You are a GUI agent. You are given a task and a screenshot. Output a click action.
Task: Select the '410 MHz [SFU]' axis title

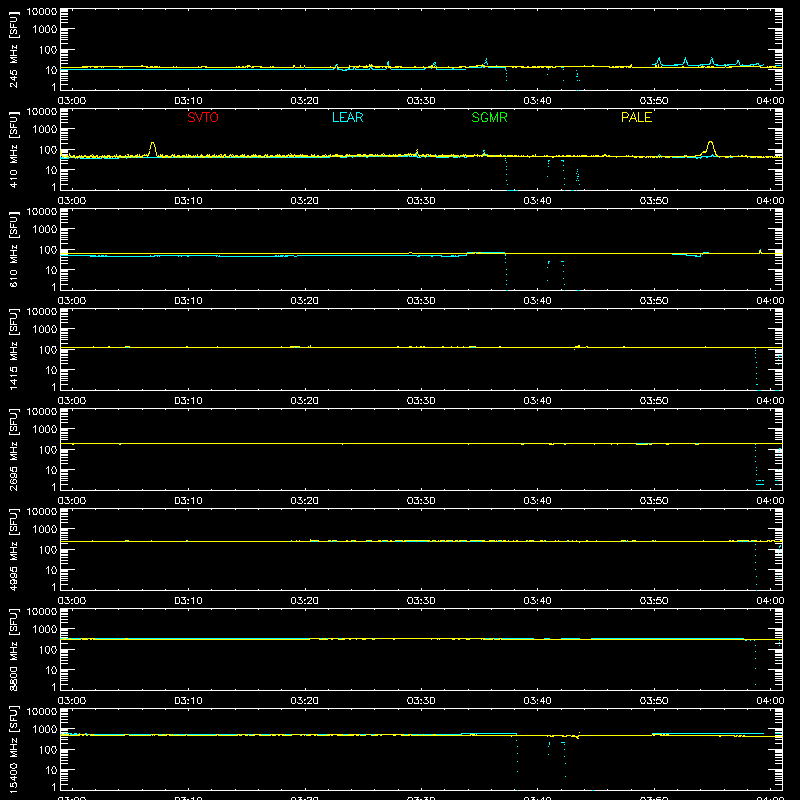click(14, 150)
